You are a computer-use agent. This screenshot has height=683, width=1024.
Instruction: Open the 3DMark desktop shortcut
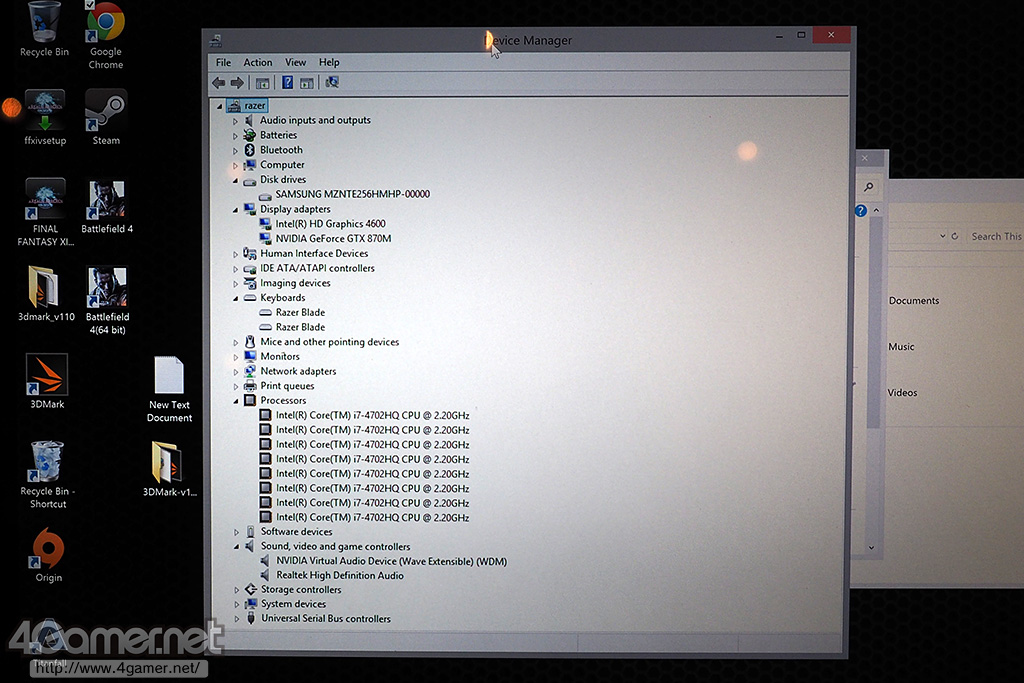pos(47,381)
